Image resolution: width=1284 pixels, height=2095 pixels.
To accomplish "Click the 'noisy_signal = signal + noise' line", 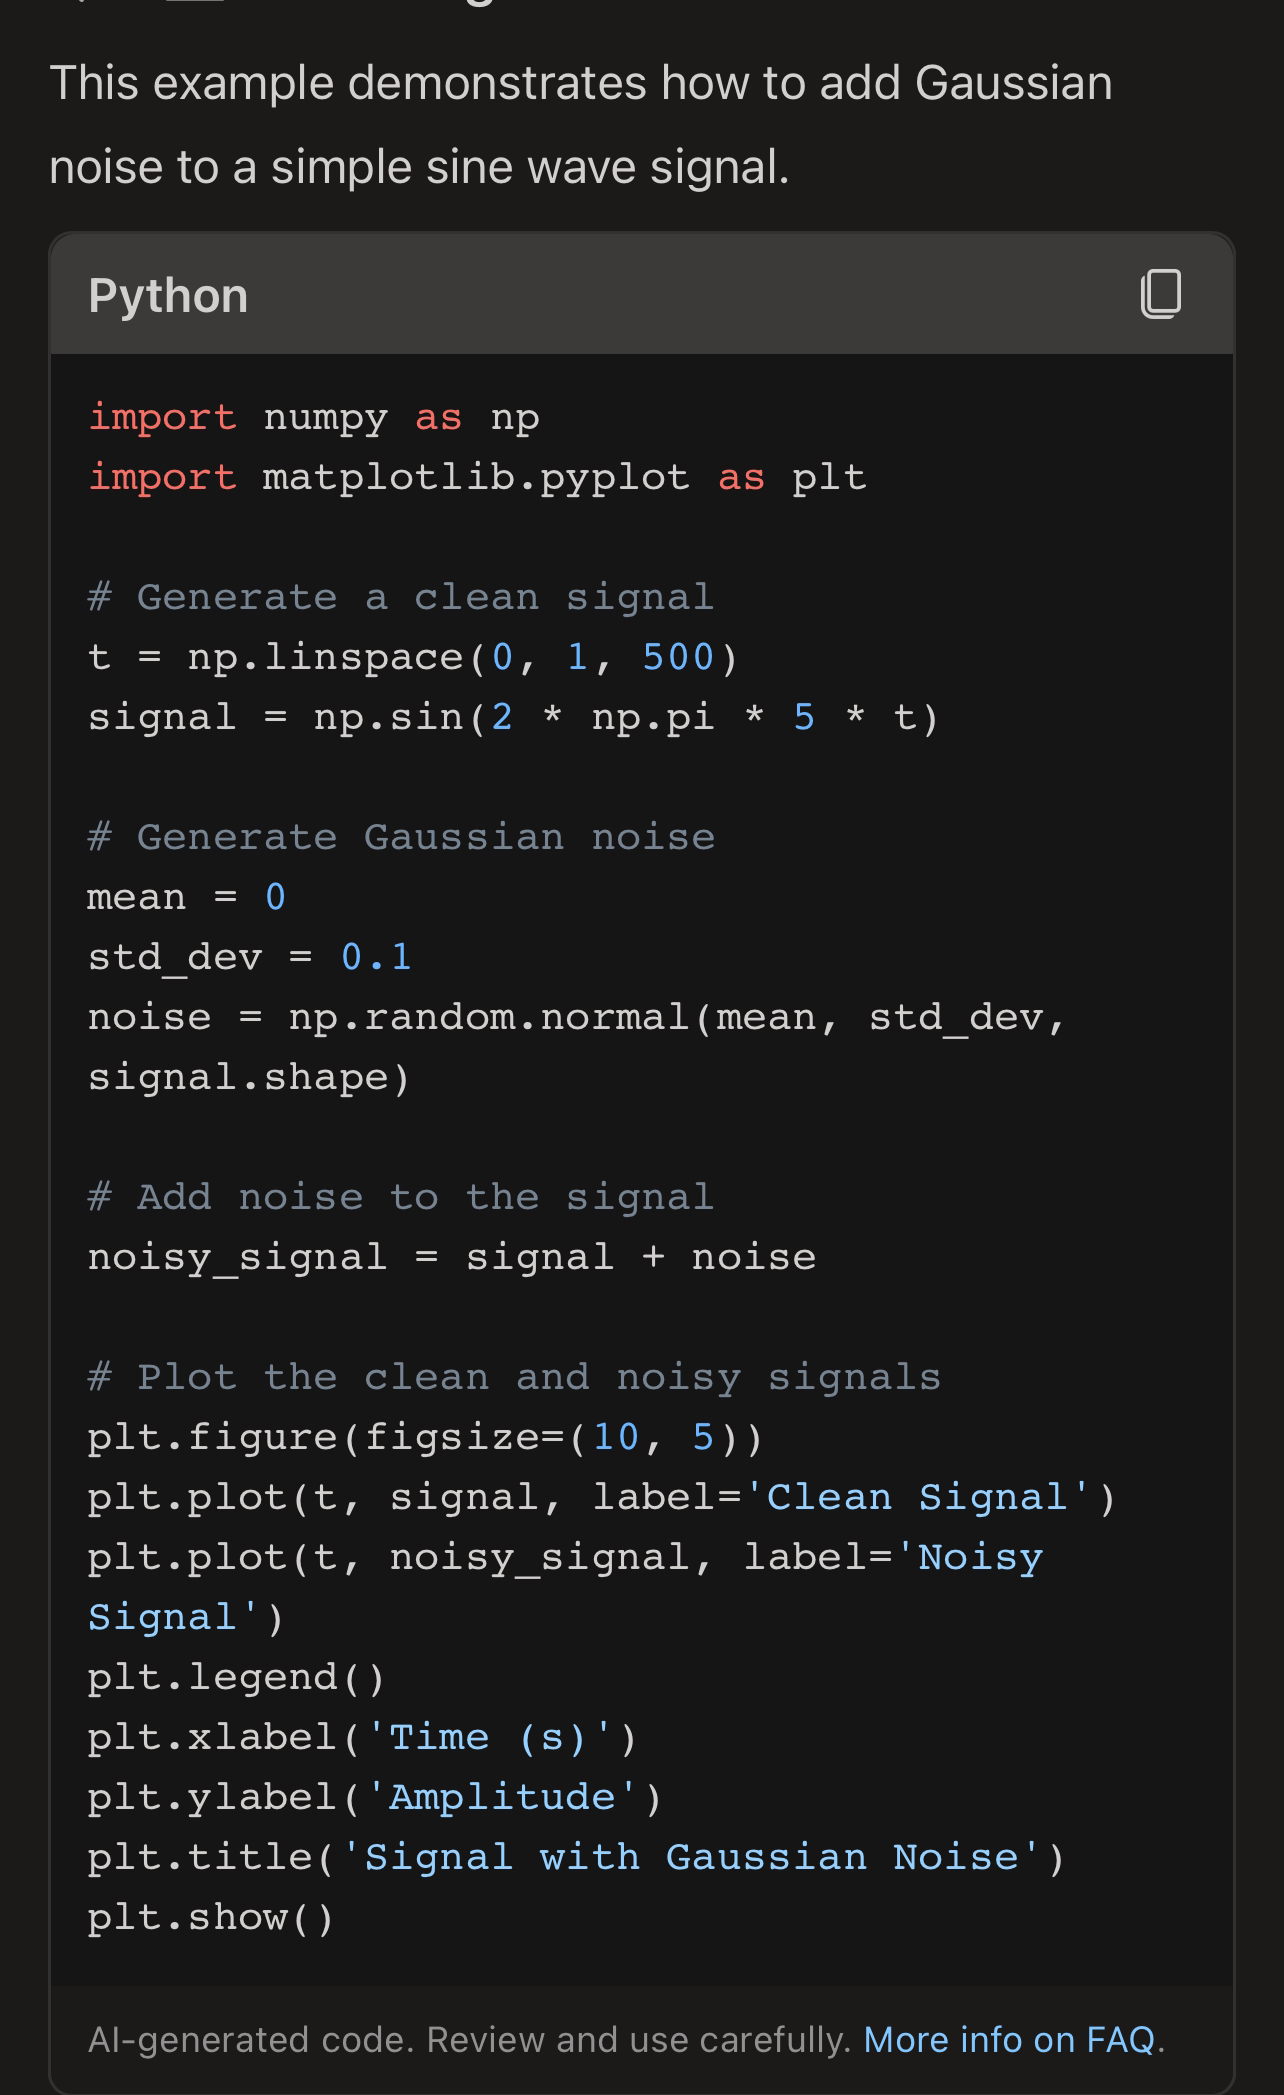I will (x=450, y=1257).
